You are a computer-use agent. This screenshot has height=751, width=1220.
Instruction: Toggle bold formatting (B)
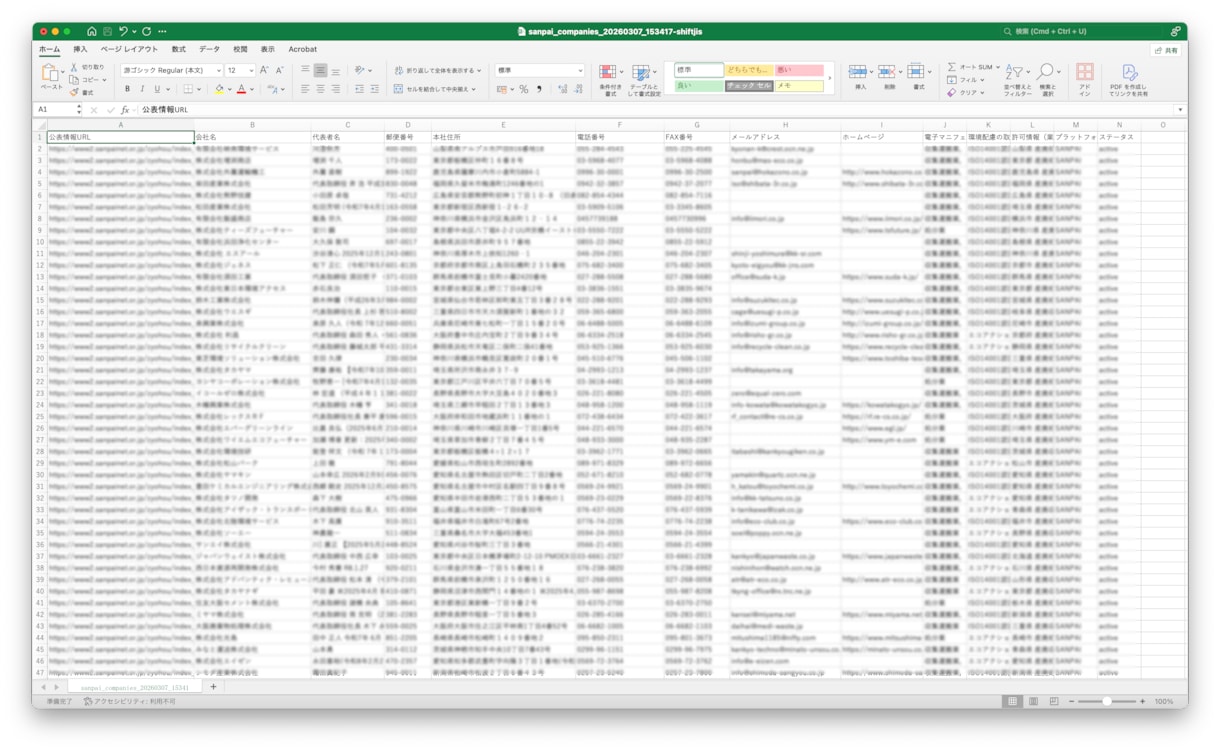(x=127, y=89)
